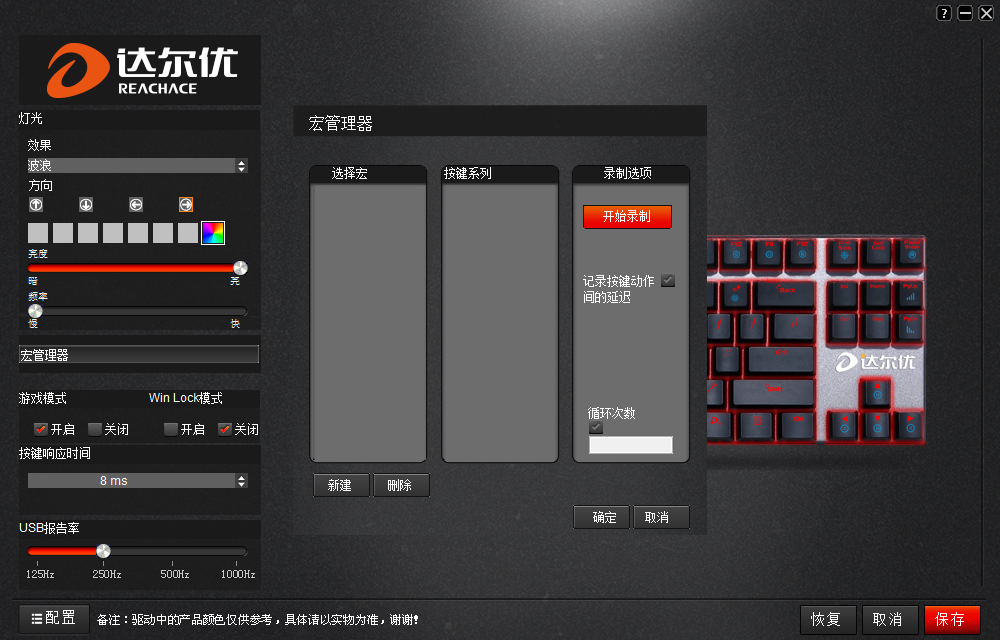Screen dimensions: 1000x640
Task: Toggle the 循环次数 loop count checkbox
Action: [x=596, y=428]
